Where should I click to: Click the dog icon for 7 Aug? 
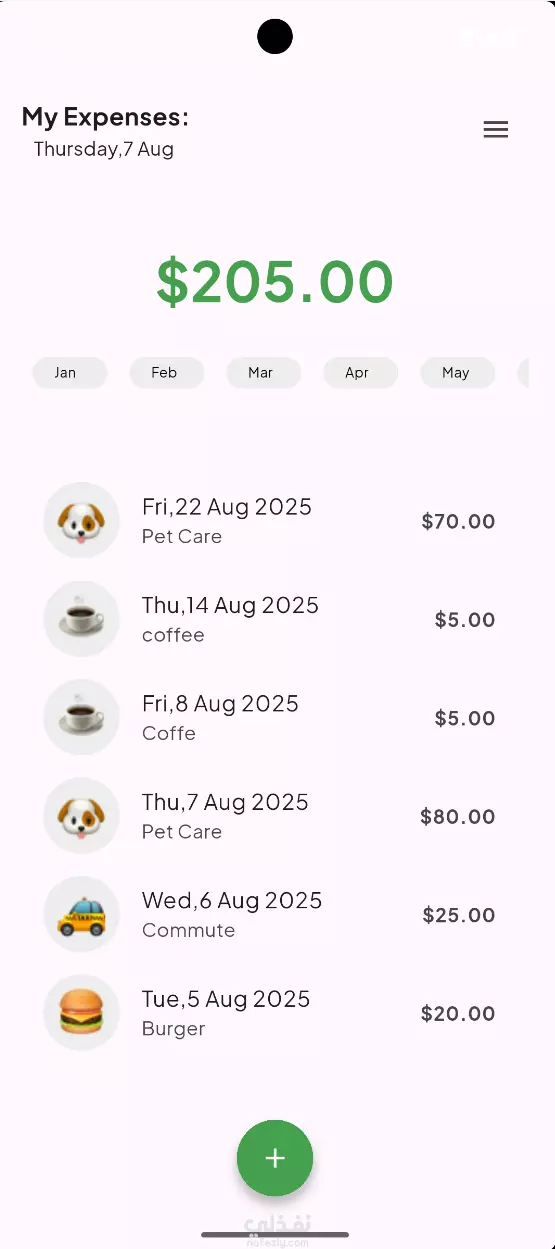point(81,816)
